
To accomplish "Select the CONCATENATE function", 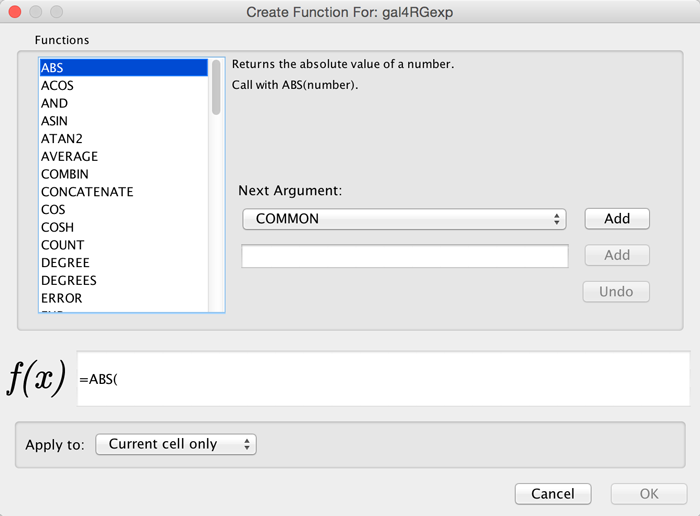I will (x=87, y=192).
